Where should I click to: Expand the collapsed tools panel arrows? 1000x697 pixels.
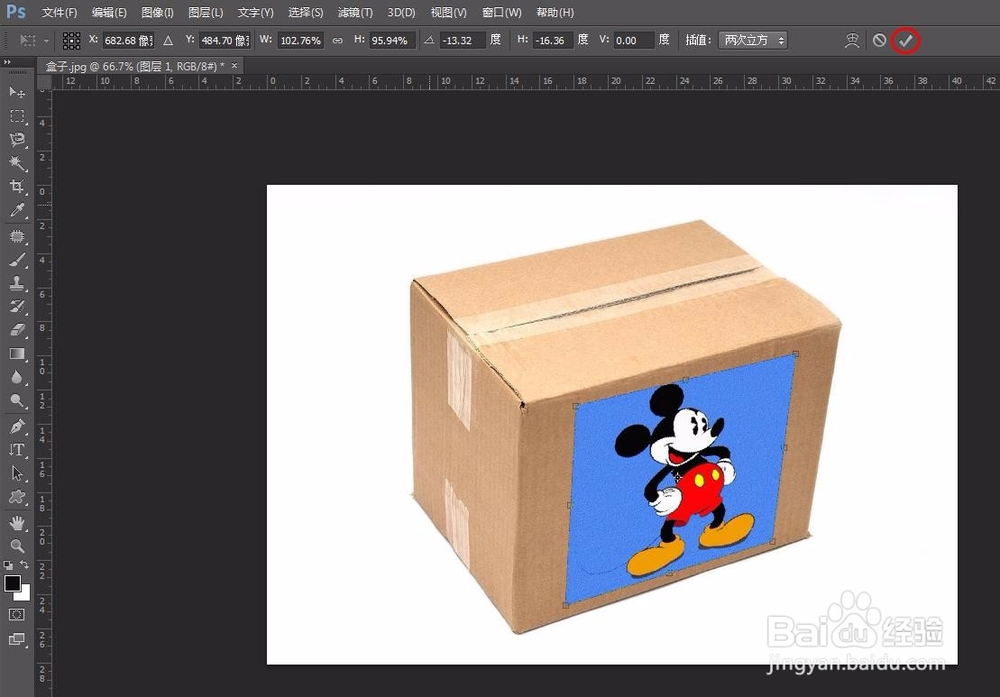click(7, 62)
